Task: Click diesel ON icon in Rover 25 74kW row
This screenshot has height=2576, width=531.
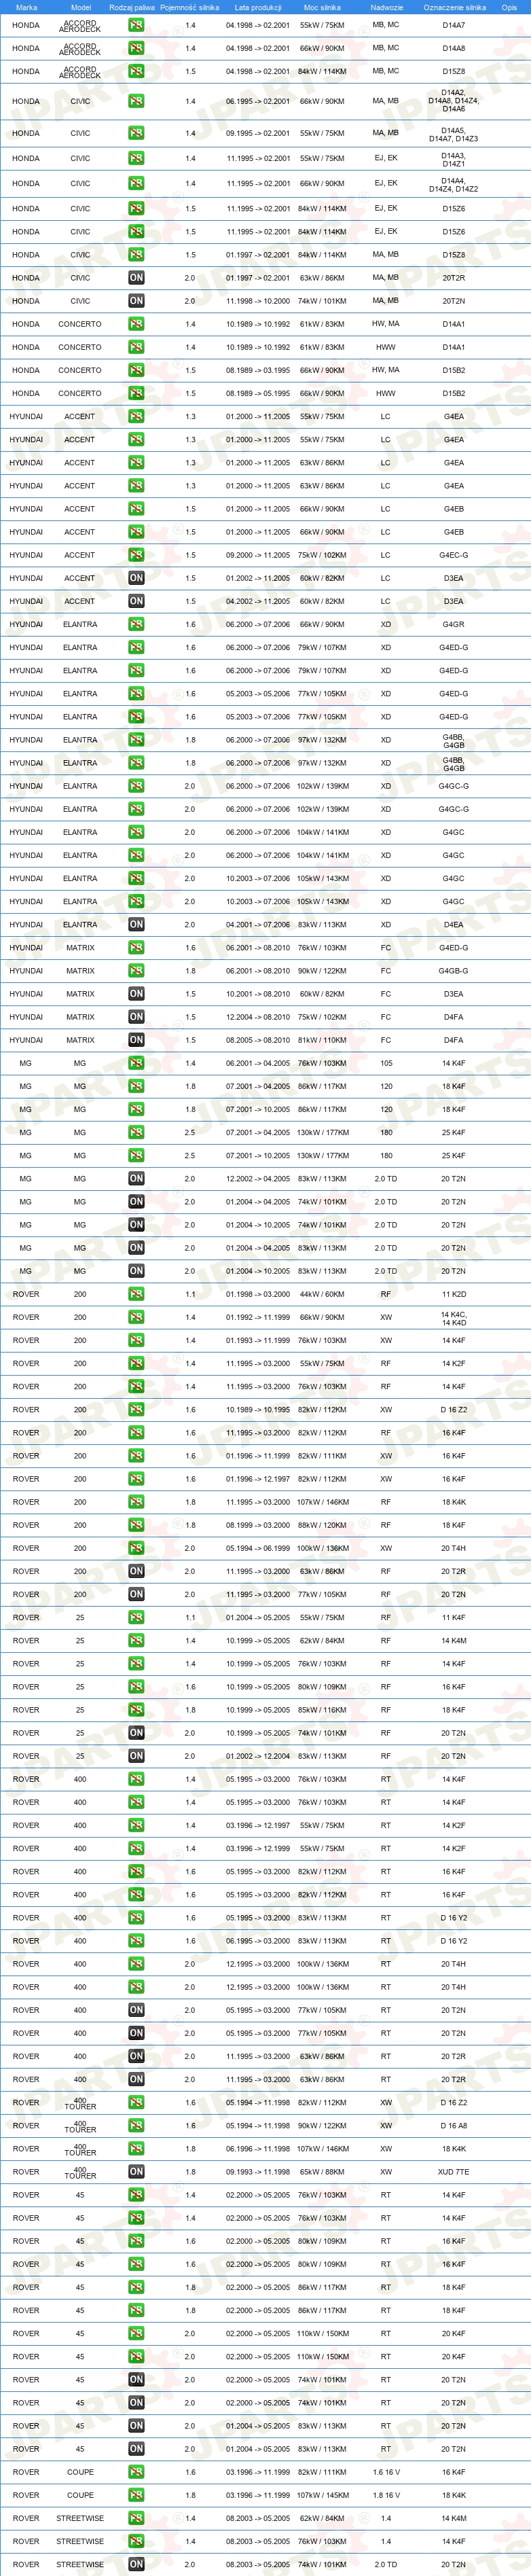Action: click(136, 1733)
